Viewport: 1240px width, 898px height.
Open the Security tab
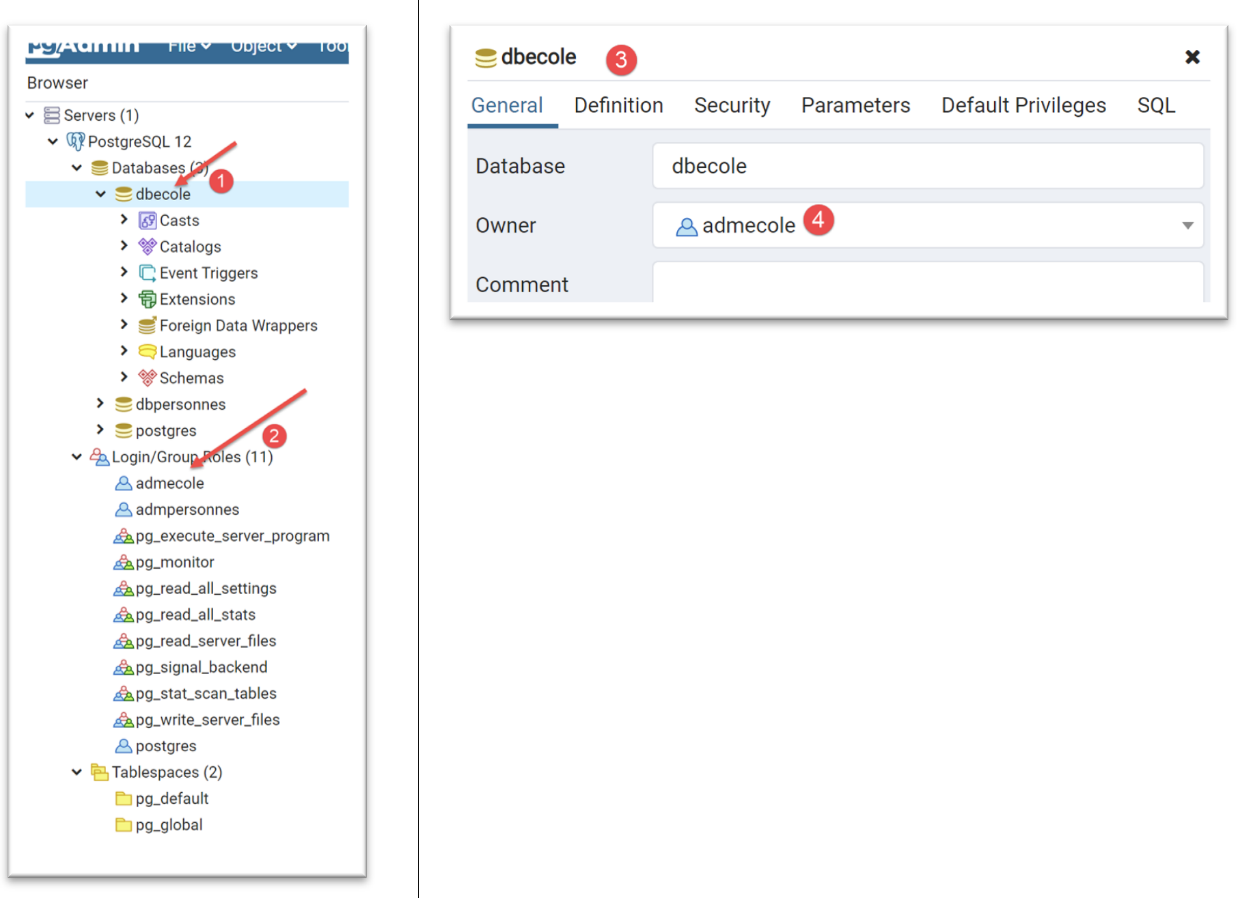tap(732, 106)
